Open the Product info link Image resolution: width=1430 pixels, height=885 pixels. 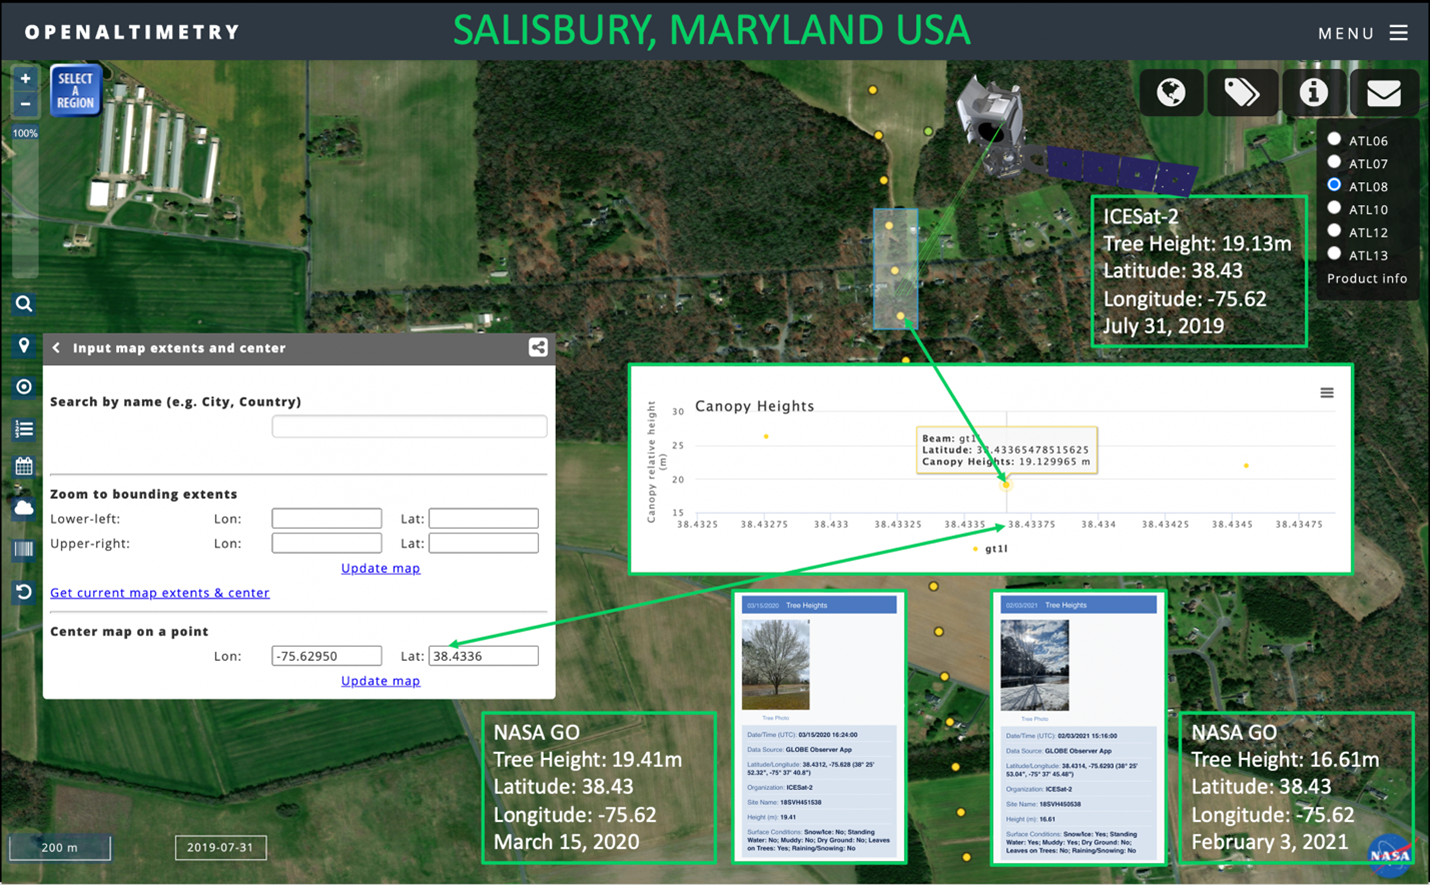(x=1367, y=279)
